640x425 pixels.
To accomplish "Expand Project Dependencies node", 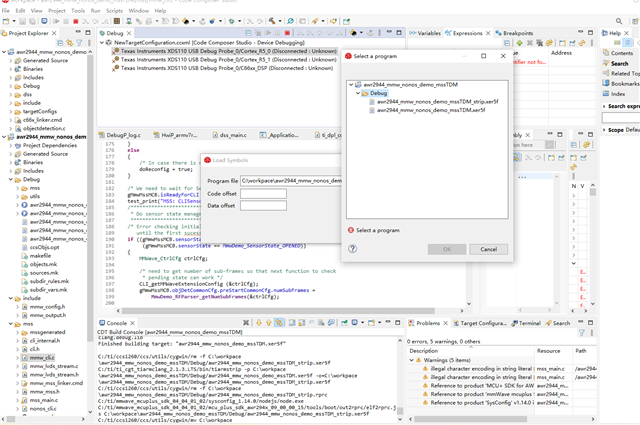I will (x=11, y=145).
